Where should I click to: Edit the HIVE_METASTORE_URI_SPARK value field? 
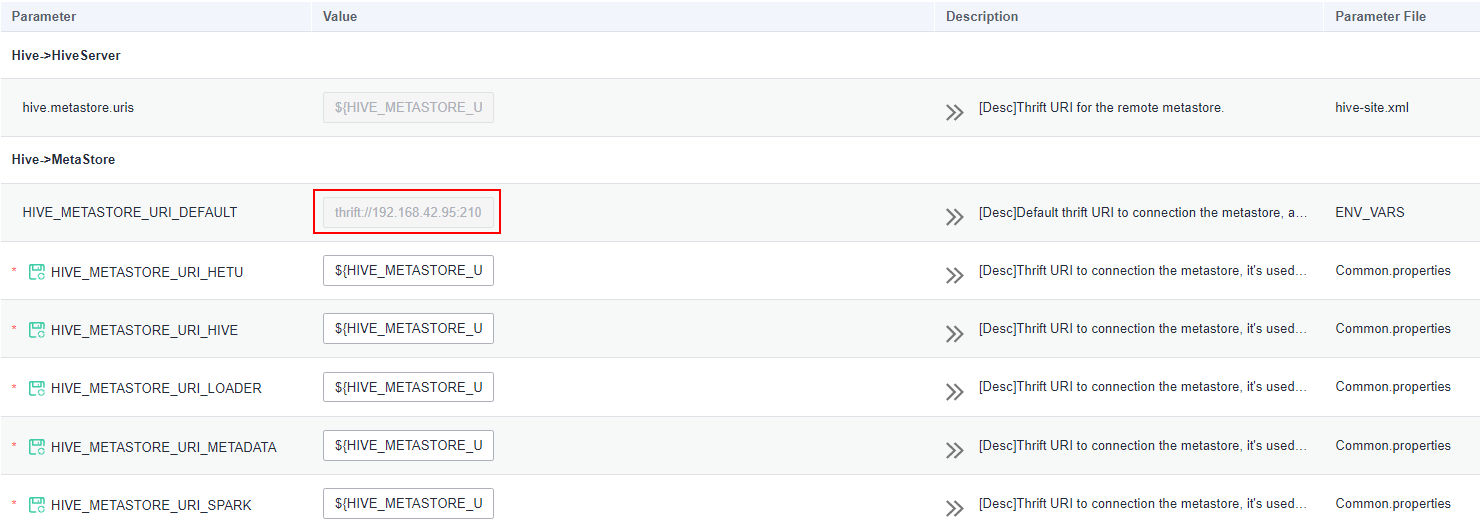[408, 504]
